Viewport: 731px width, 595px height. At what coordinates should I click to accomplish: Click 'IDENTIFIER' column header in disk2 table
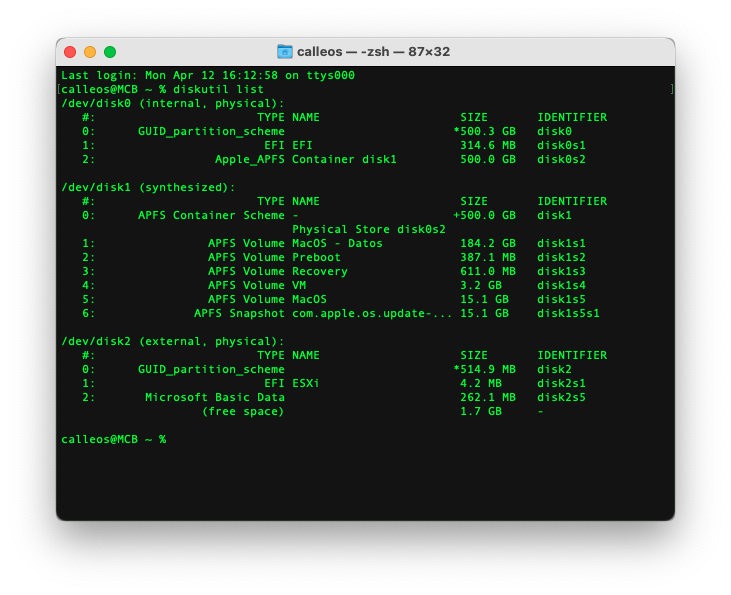(572, 355)
